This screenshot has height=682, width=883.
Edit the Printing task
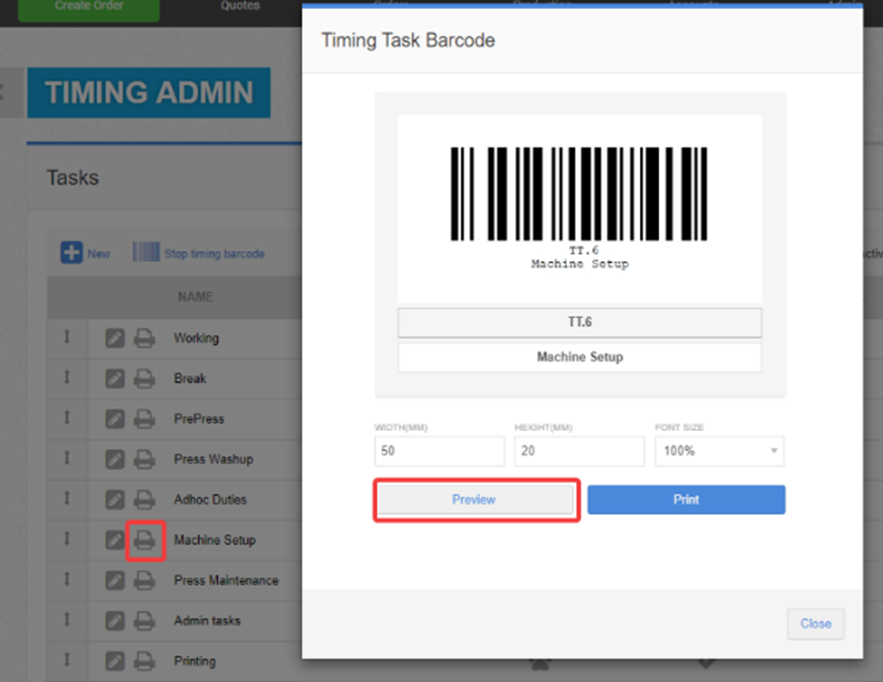(115, 661)
